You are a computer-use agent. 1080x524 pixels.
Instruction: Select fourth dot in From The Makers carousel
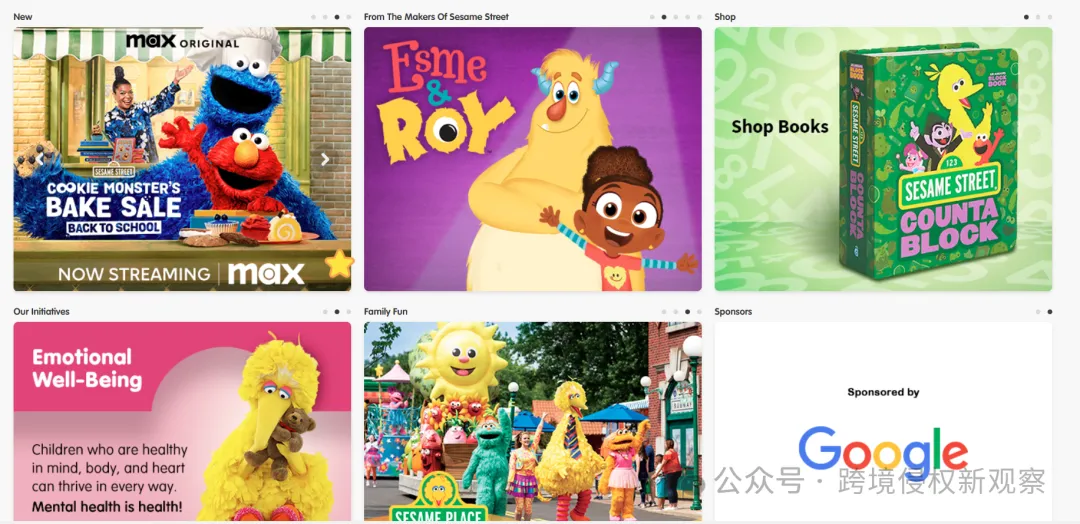687,17
